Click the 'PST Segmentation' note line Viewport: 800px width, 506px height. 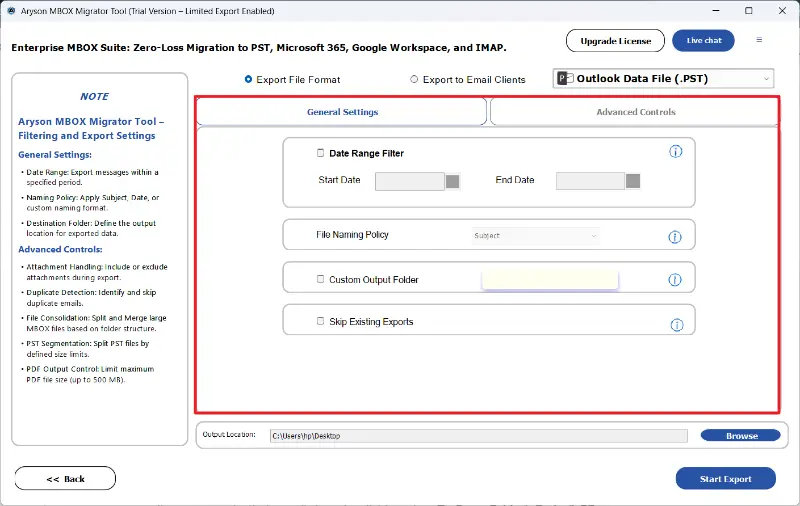click(88, 349)
